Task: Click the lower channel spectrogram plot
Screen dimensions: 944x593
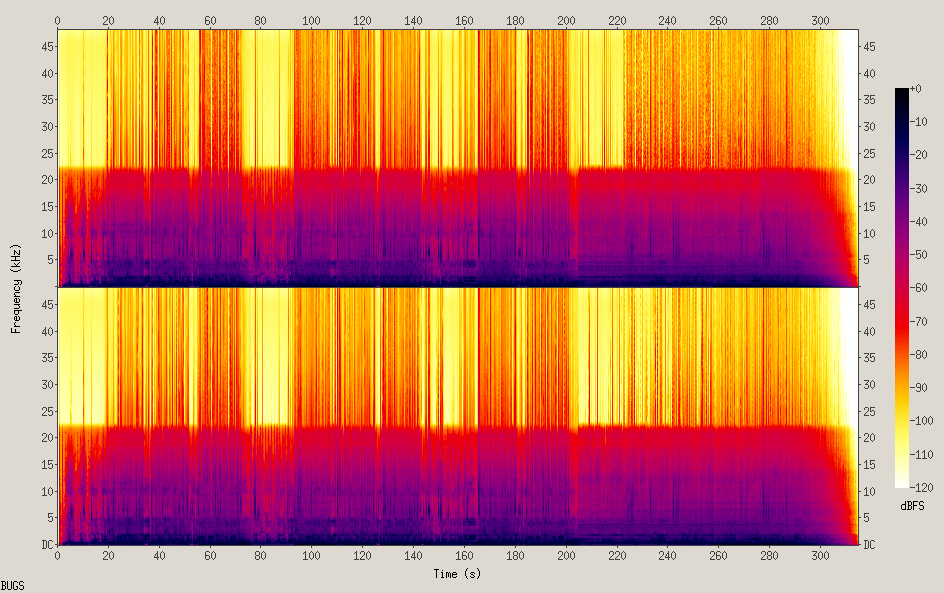Action: [x=458, y=416]
